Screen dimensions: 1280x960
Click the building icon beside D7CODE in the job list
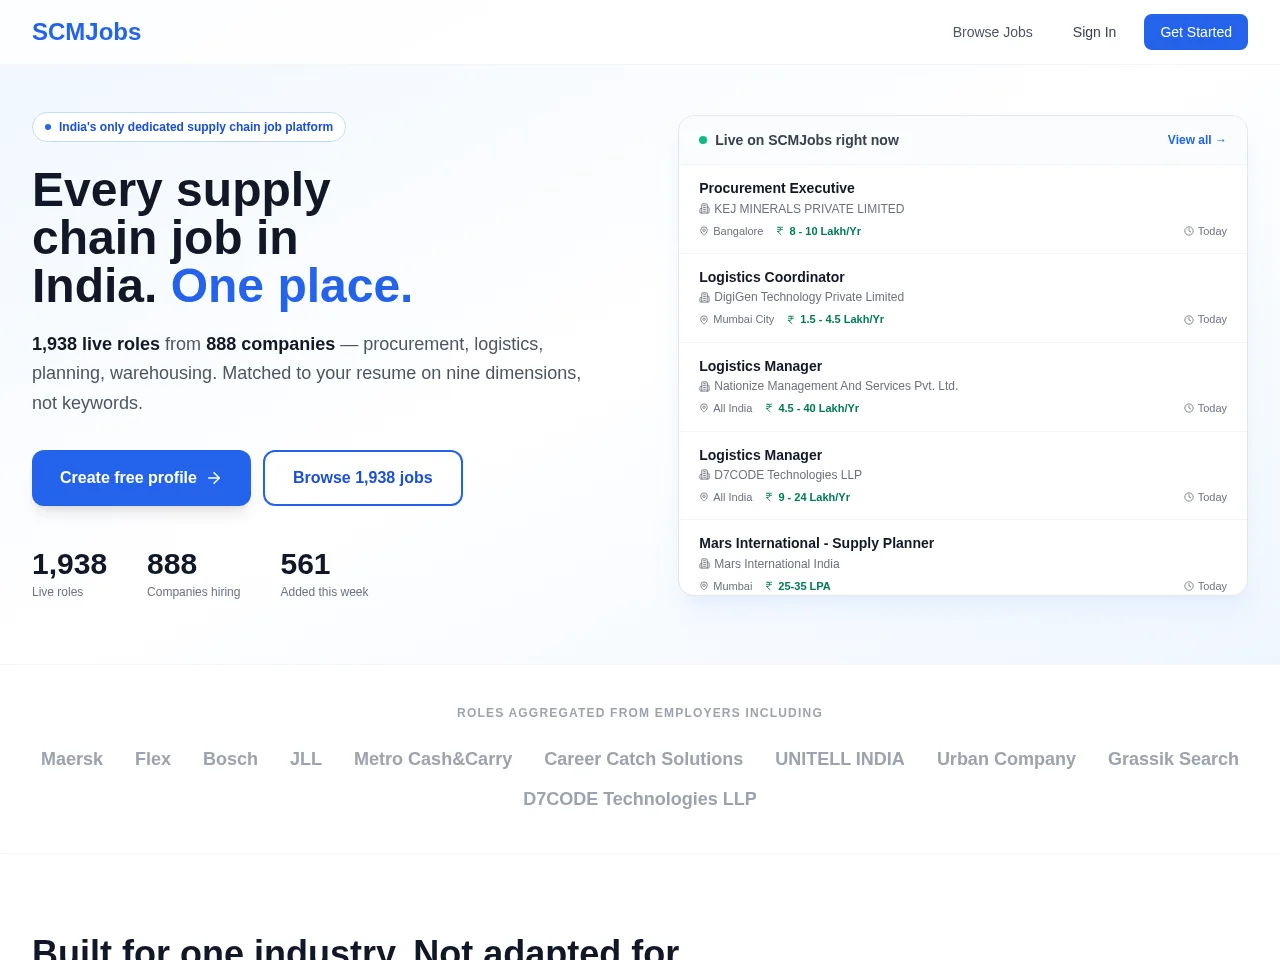pyautogui.click(x=704, y=475)
